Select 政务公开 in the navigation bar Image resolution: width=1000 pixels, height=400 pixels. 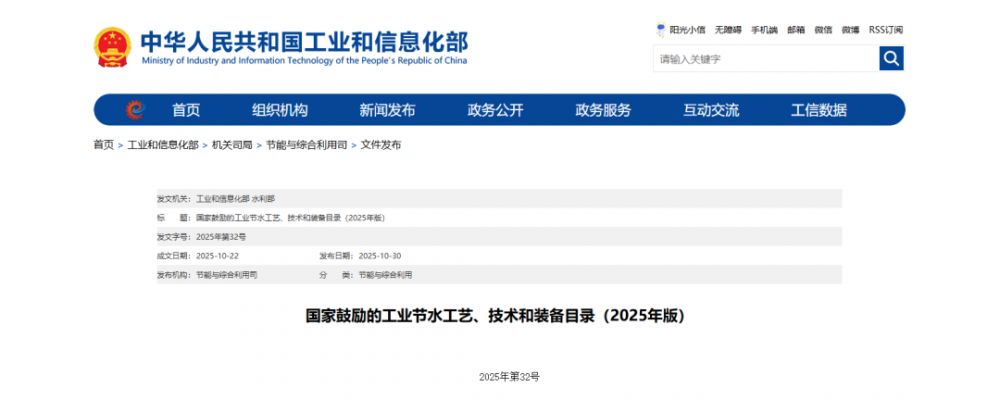tap(495, 110)
